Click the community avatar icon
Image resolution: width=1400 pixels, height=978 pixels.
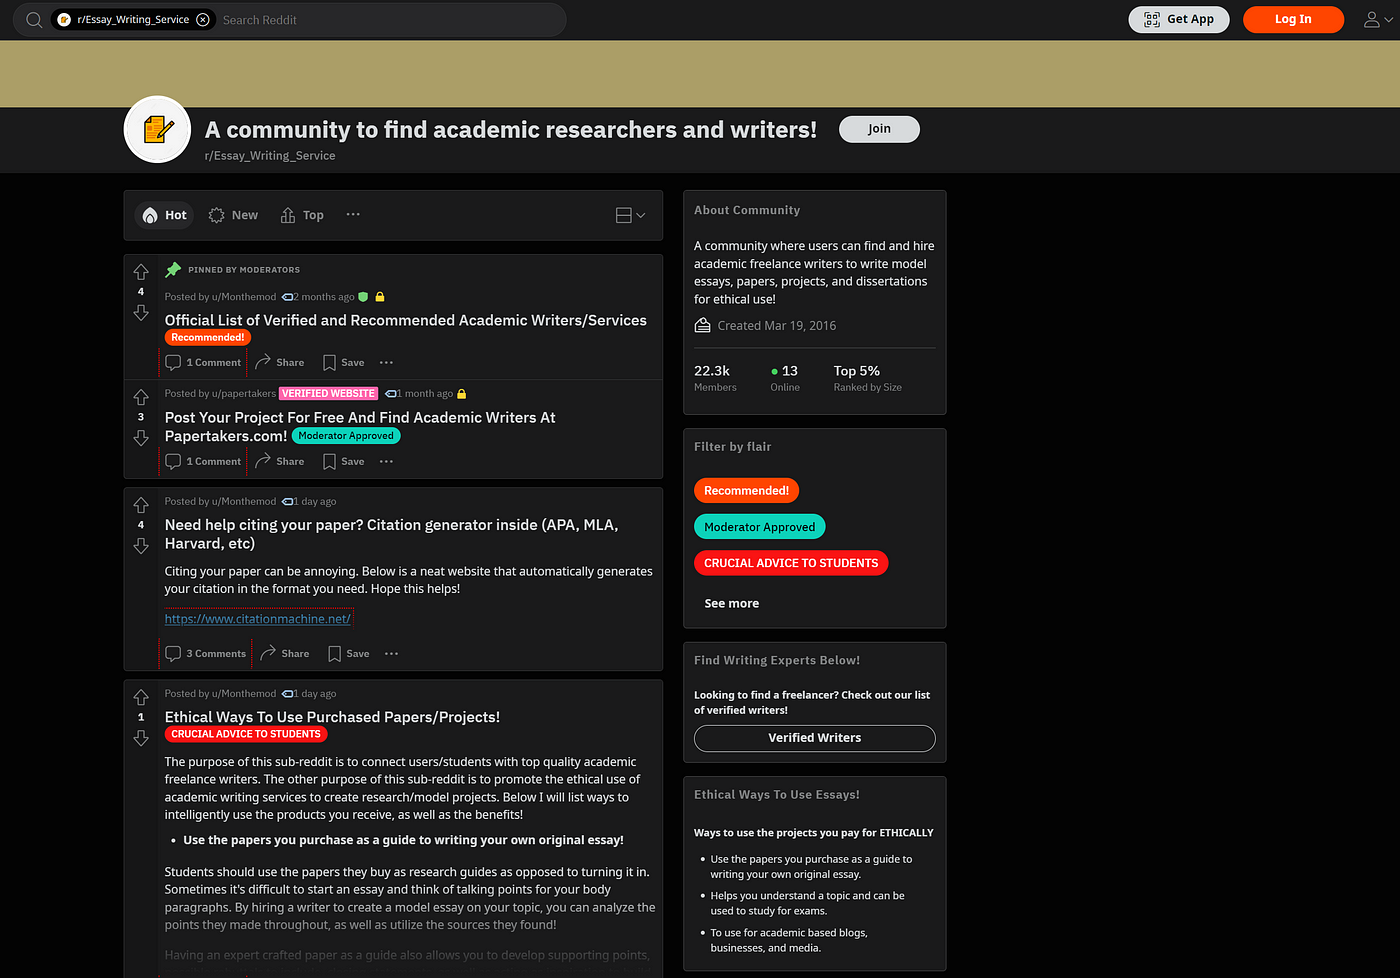(x=157, y=129)
